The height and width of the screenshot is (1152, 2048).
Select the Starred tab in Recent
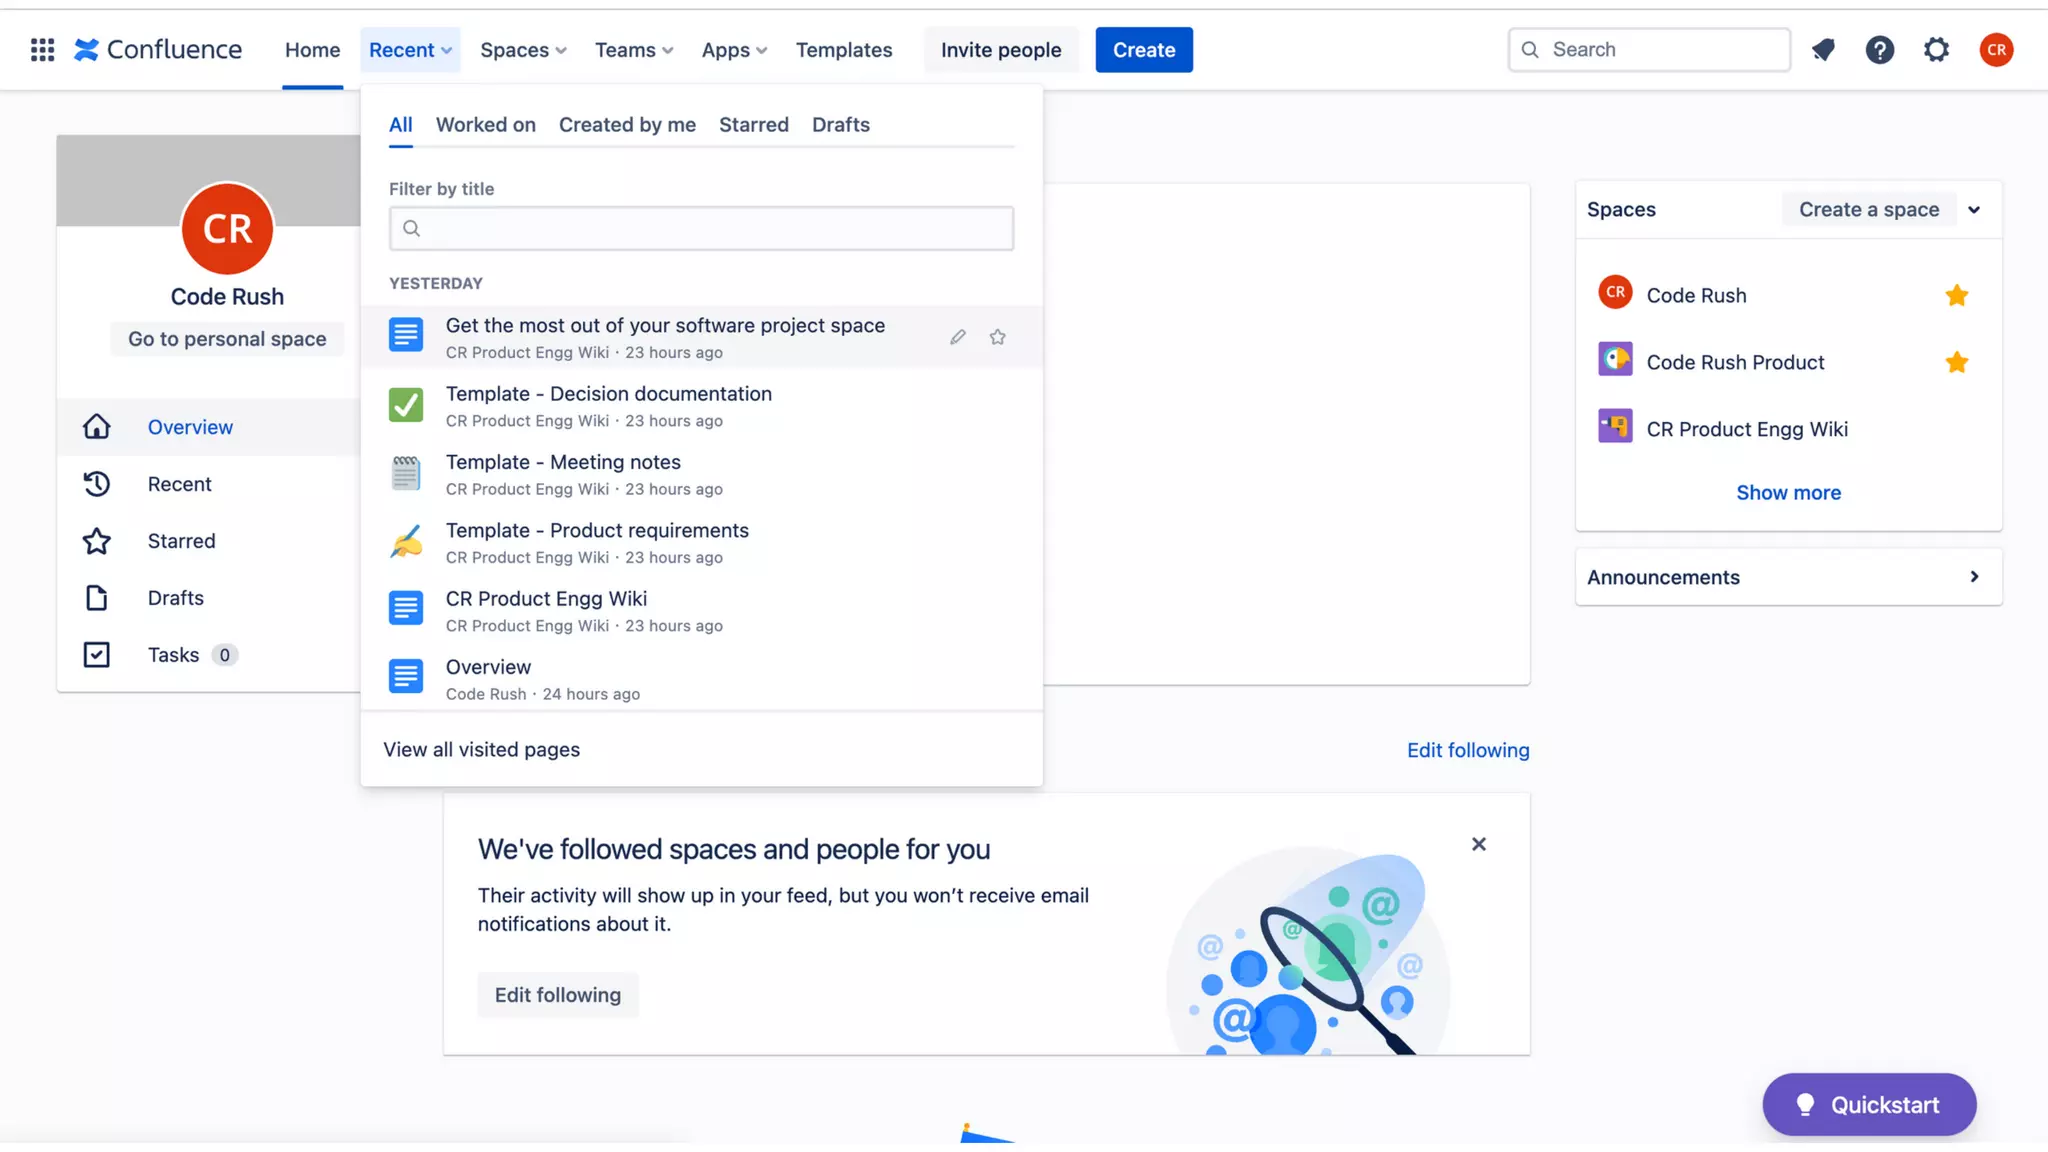pos(753,124)
